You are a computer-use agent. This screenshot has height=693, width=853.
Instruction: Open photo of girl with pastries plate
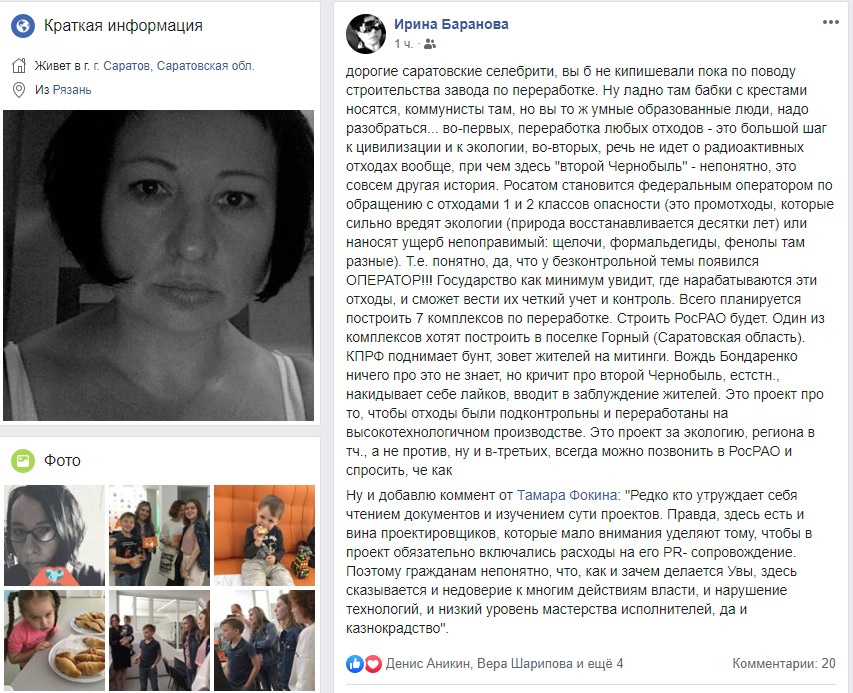[x=54, y=641]
